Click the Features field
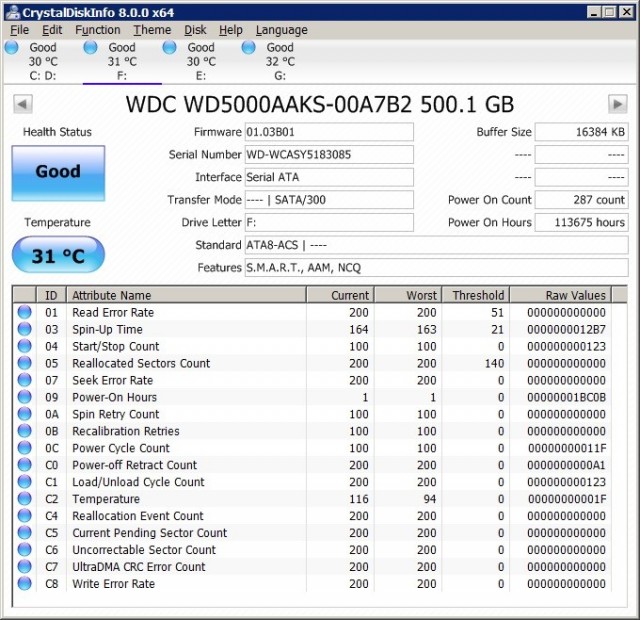 tap(436, 268)
